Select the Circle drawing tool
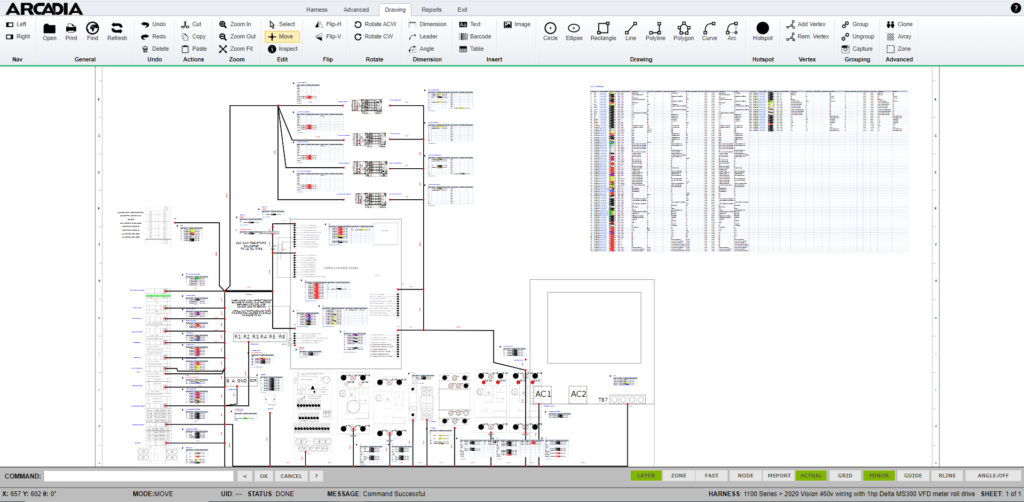Screen dimensions: 1024x502 coord(550,29)
